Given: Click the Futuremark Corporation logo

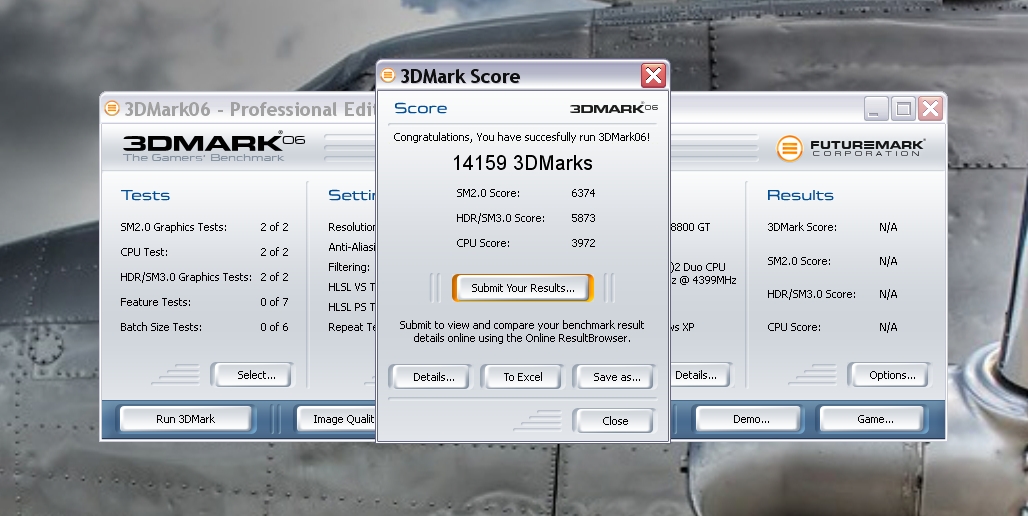Looking at the screenshot, I should point(850,148).
